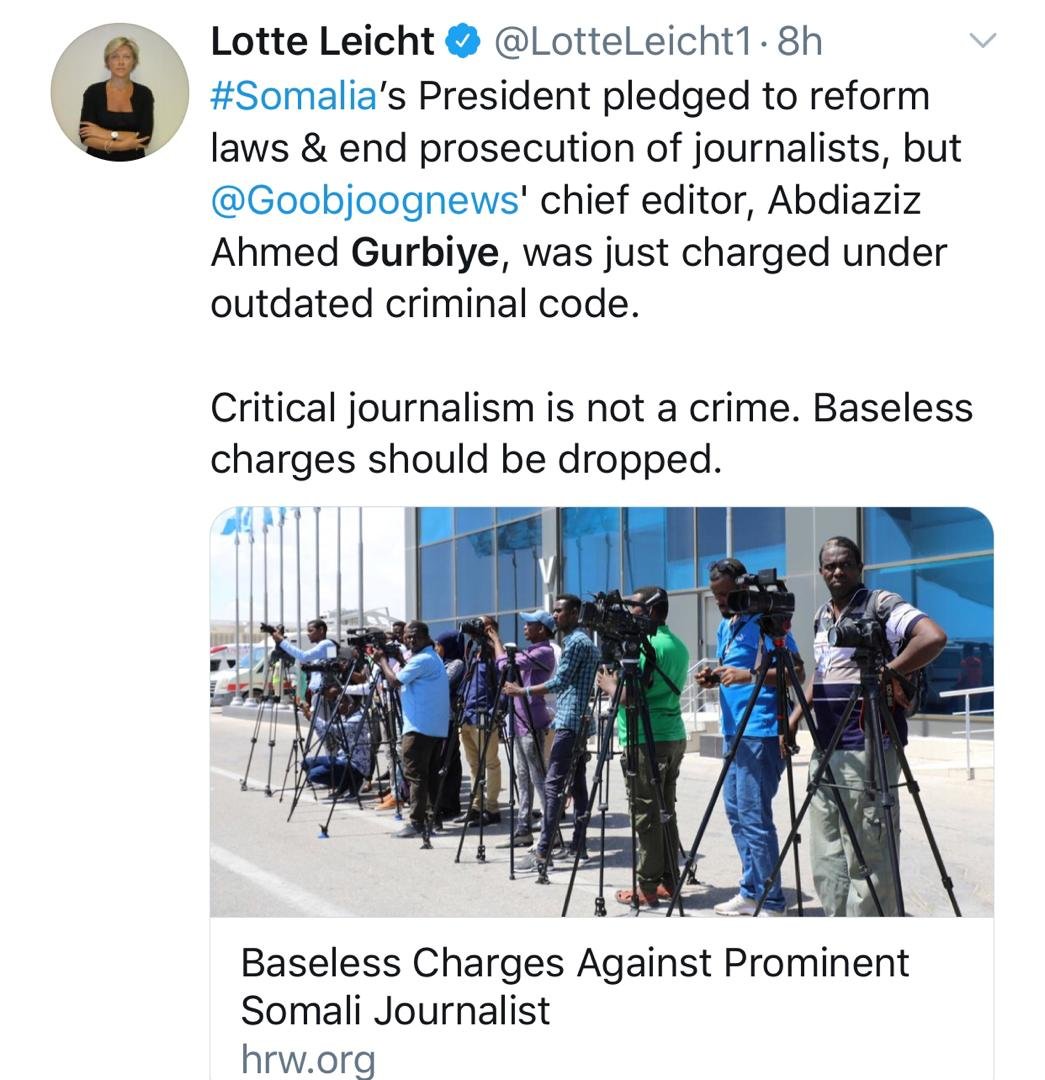Open the "Baseless Charges Against Prominent" headline
The height and width of the screenshot is (1080, 1045).
tap(575, 963)
